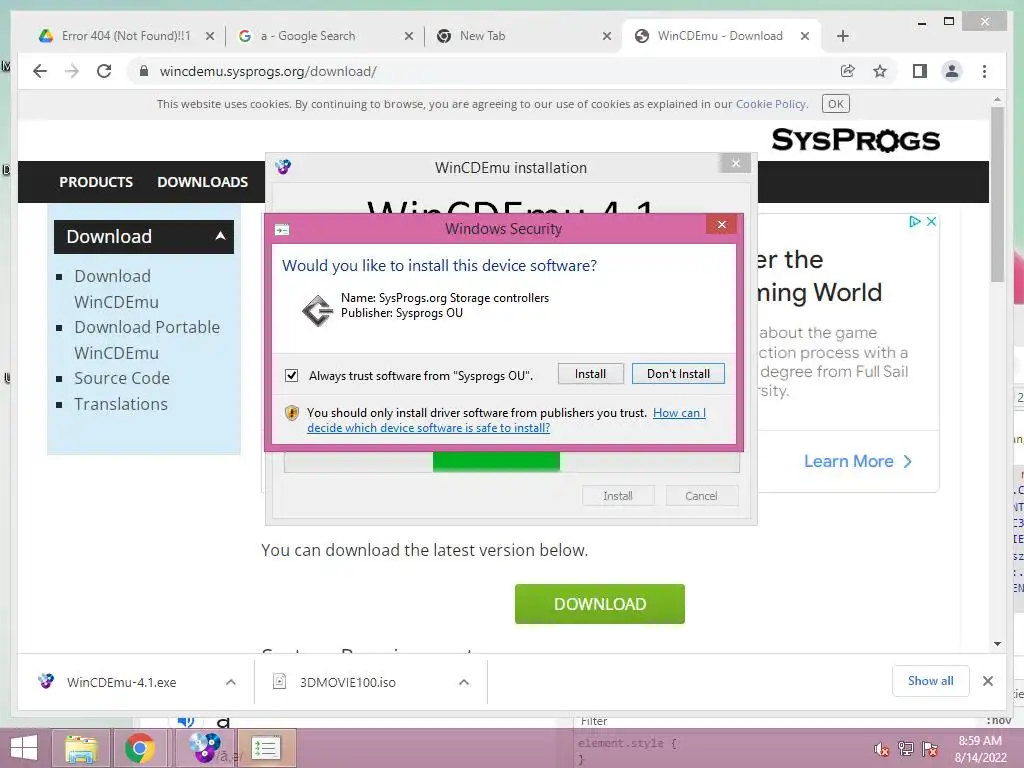Click Learn More on the ad
The width and height of the screenshot is (1024, 768).
[x=857, y=462]
